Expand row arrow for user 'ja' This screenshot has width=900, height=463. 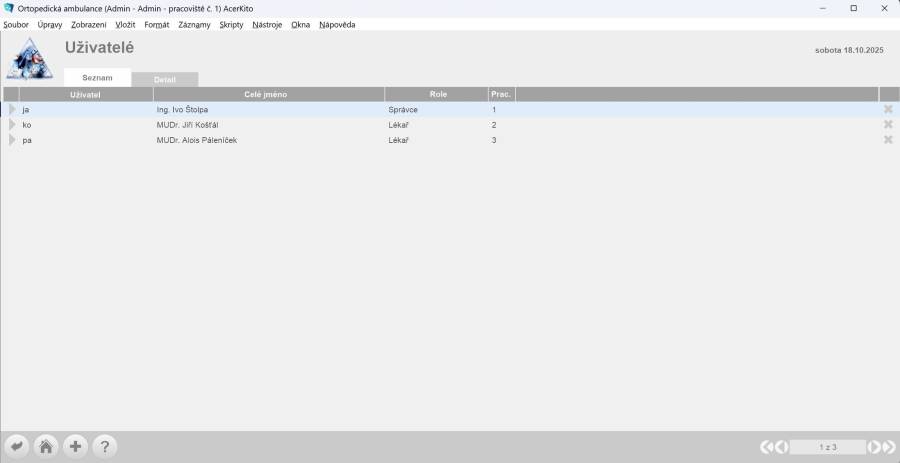coord(12,109)
